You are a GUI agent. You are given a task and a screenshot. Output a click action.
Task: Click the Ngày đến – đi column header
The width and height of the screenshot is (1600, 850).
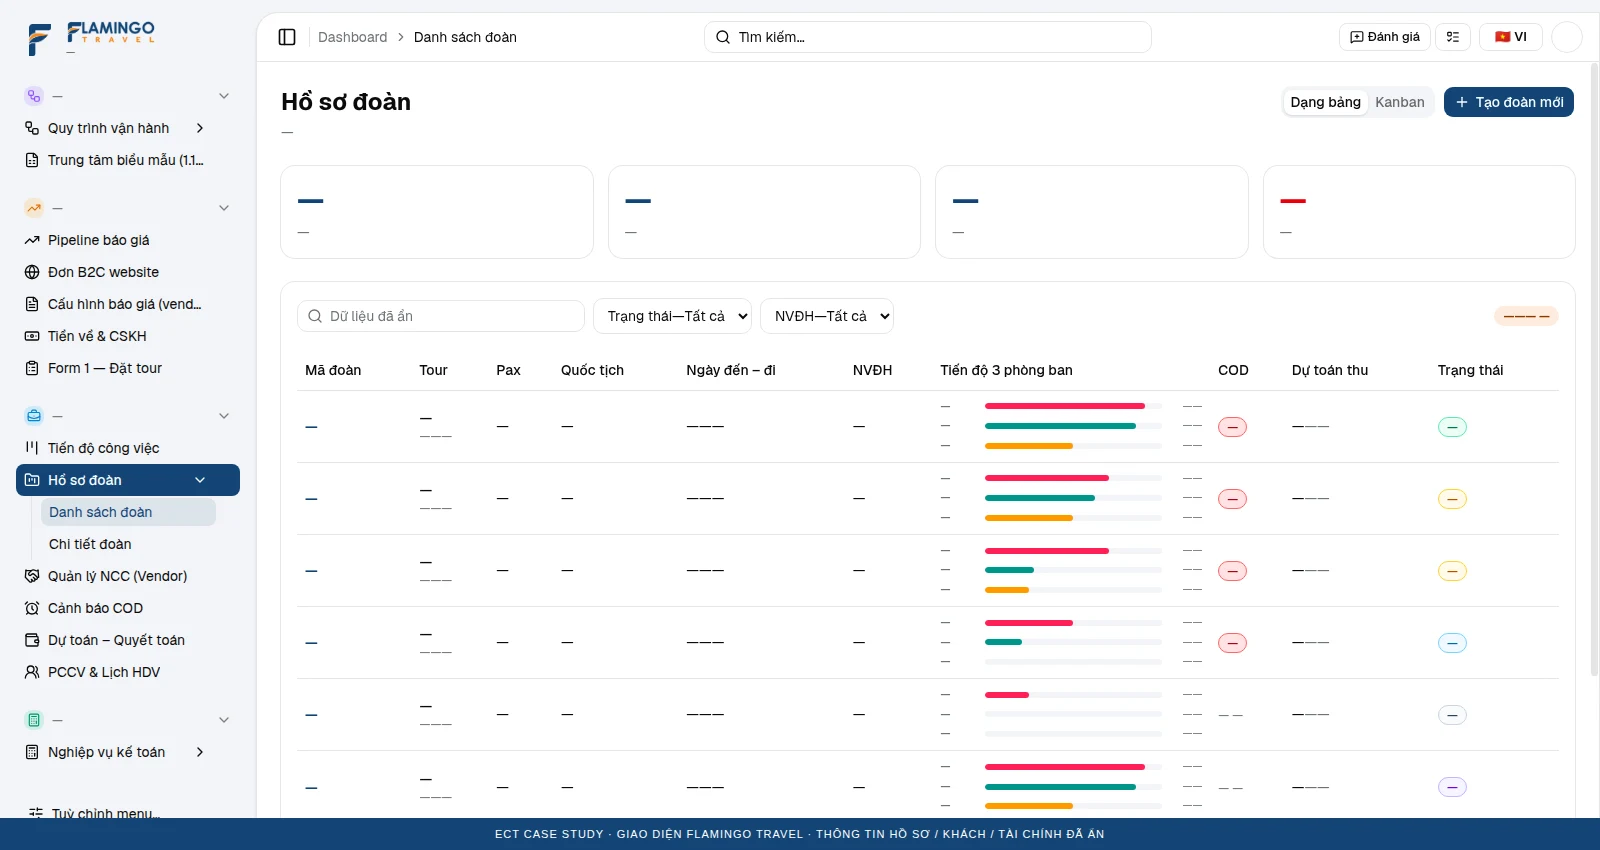(x=731, y=370)
